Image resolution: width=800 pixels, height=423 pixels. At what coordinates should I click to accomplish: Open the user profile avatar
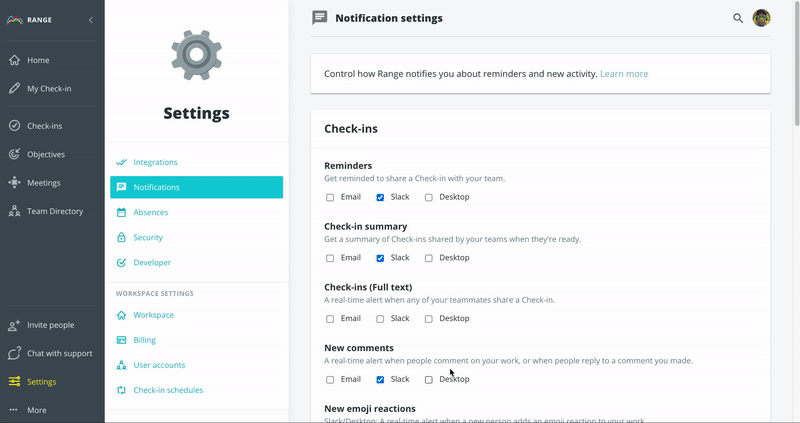[761, 18]
